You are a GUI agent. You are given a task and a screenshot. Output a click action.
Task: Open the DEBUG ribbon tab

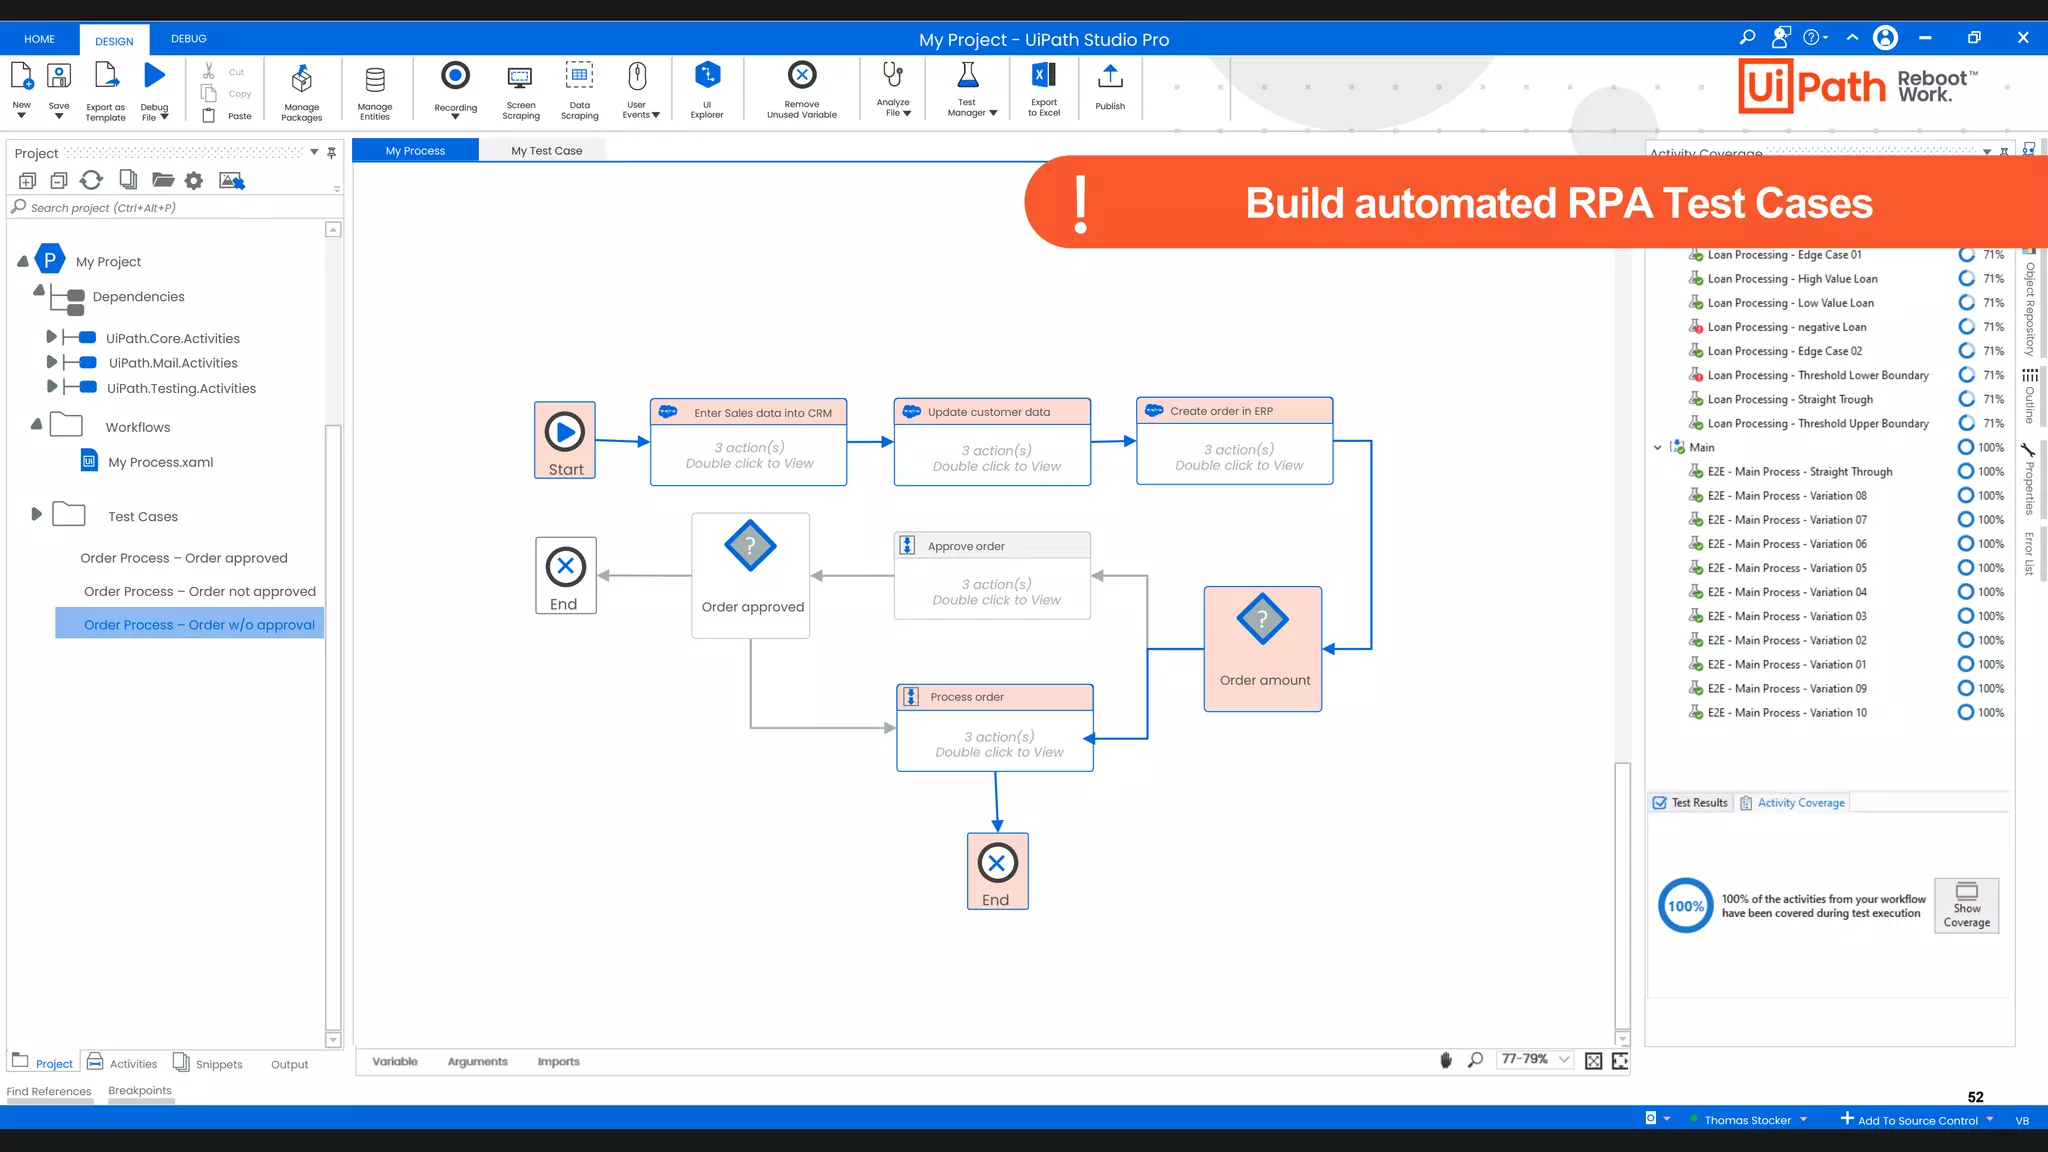pyautogui.click(x=188, y=39)
